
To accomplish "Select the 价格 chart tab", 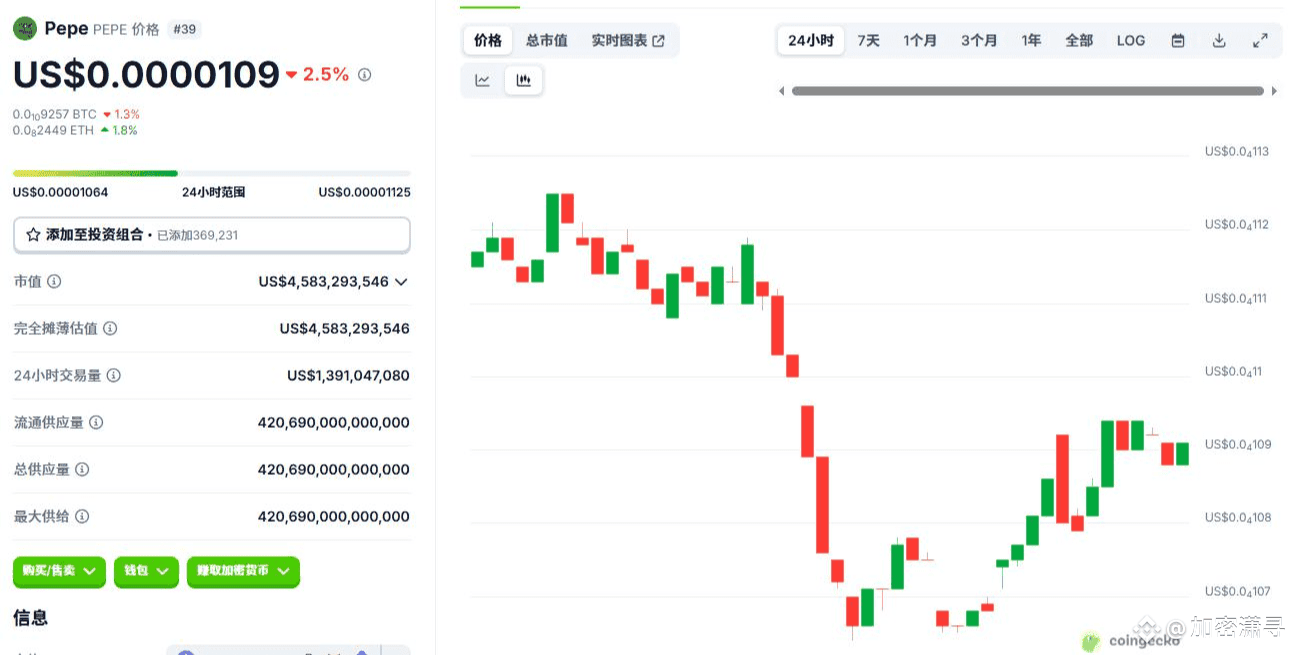I will click(x=488, y=41).
